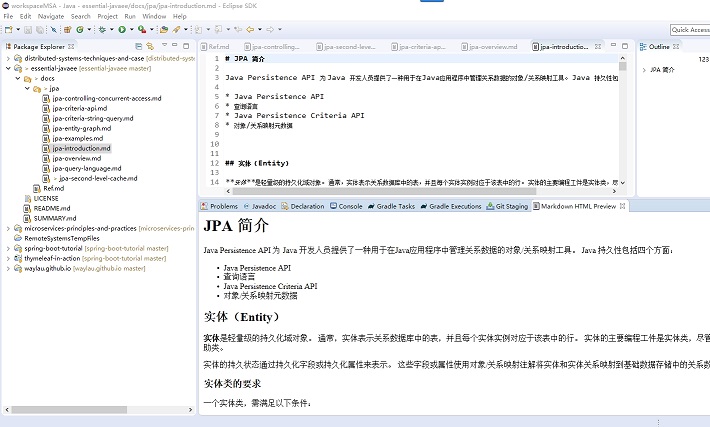Open the Javadoc view tab
The image size is (710, 427).
coord(260,206)
